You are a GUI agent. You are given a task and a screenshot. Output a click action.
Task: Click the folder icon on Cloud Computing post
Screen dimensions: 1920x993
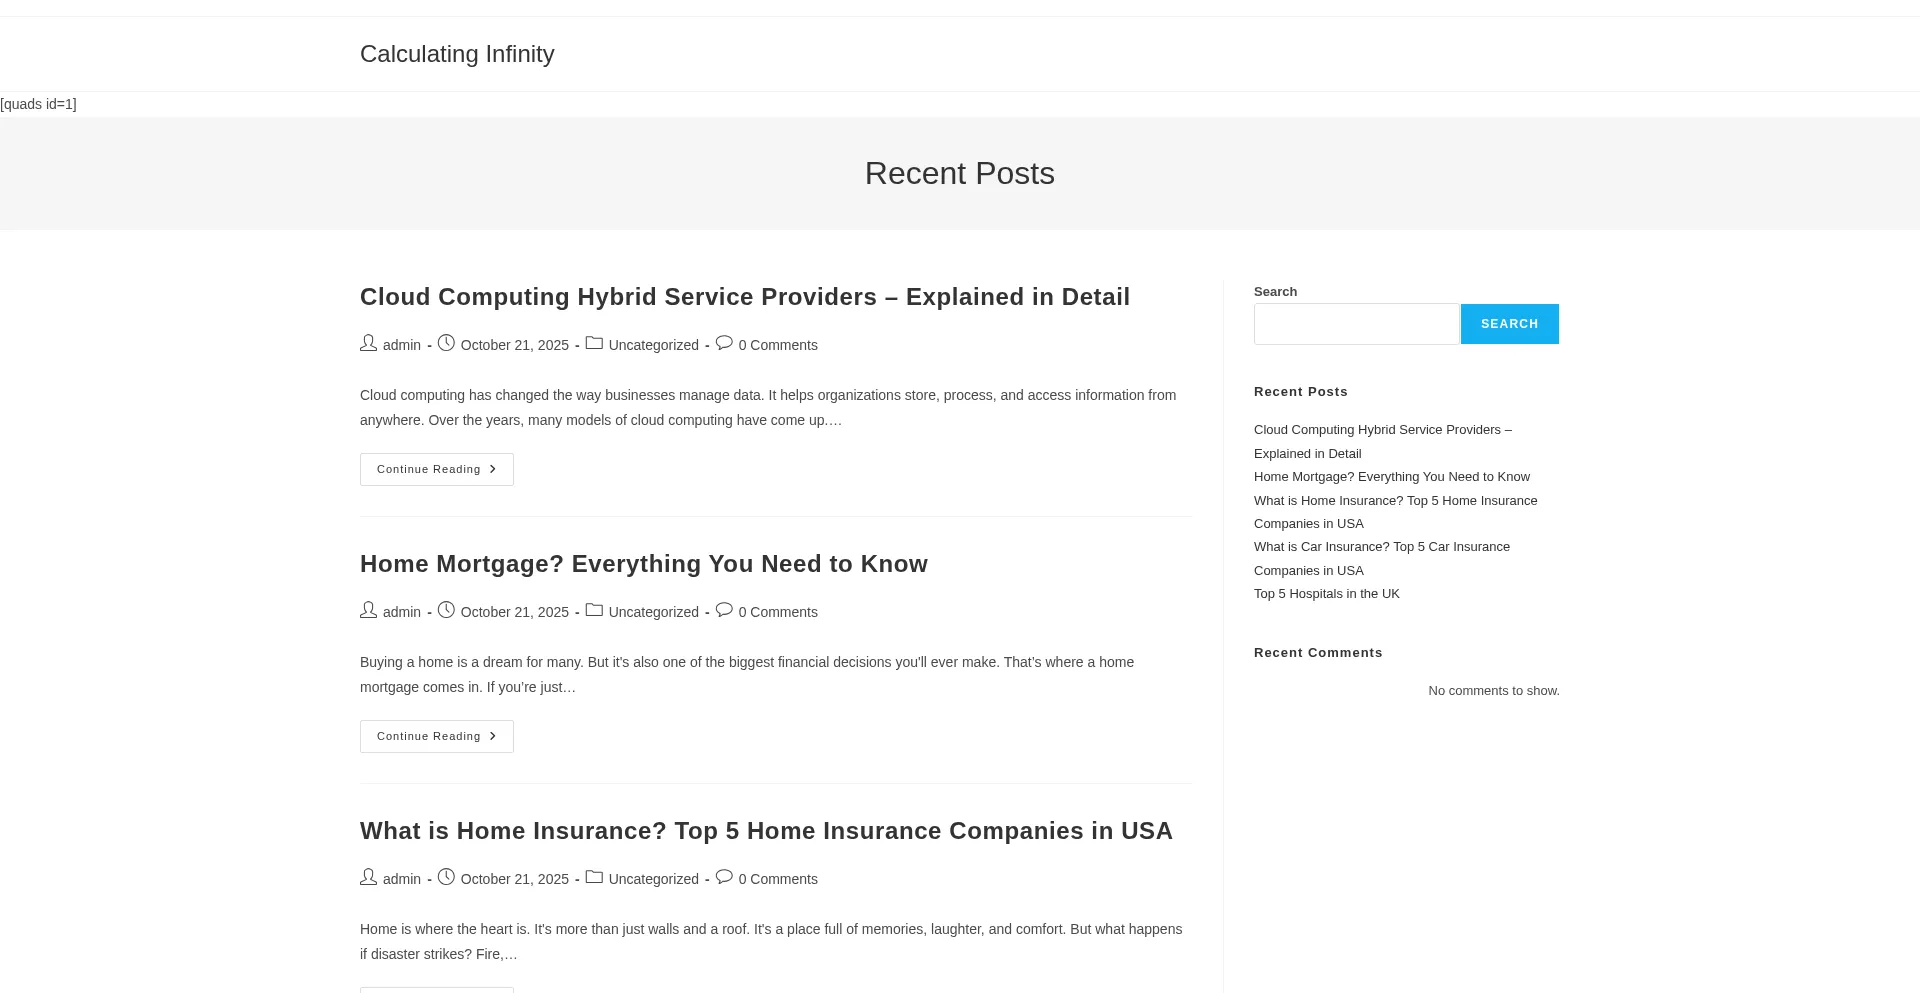pos(594,343)
